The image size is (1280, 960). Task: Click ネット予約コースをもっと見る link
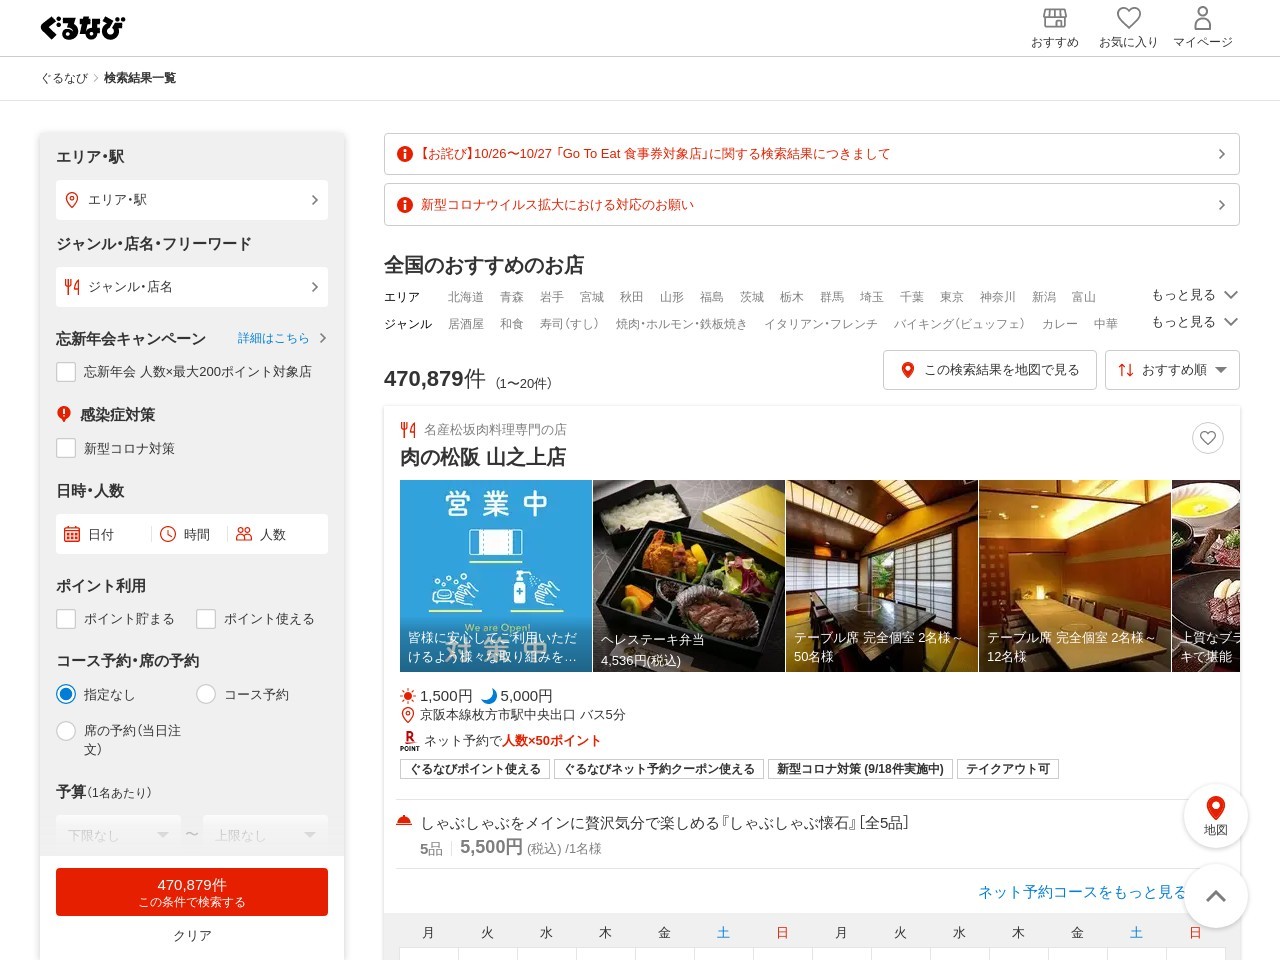[1082, 892]
